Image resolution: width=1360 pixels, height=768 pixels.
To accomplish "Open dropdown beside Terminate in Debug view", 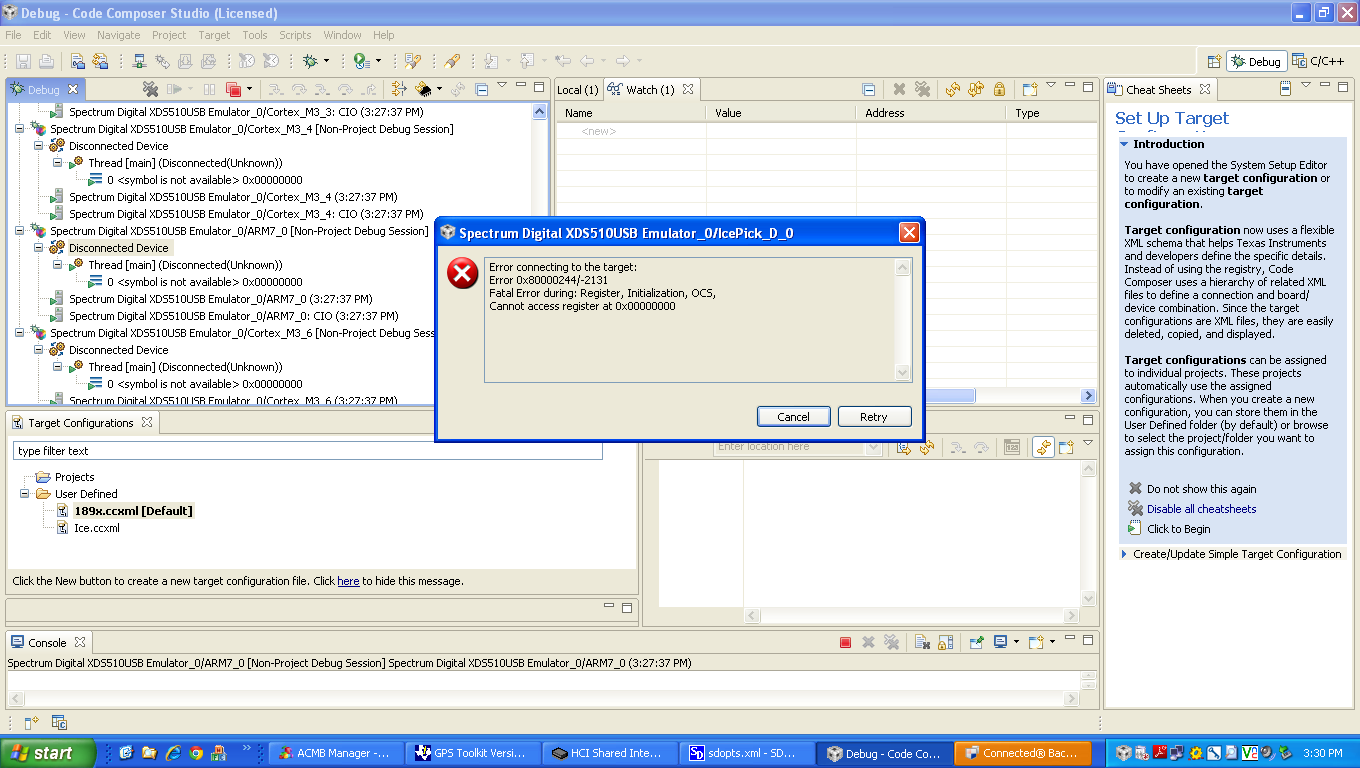I will pos(249,89).
